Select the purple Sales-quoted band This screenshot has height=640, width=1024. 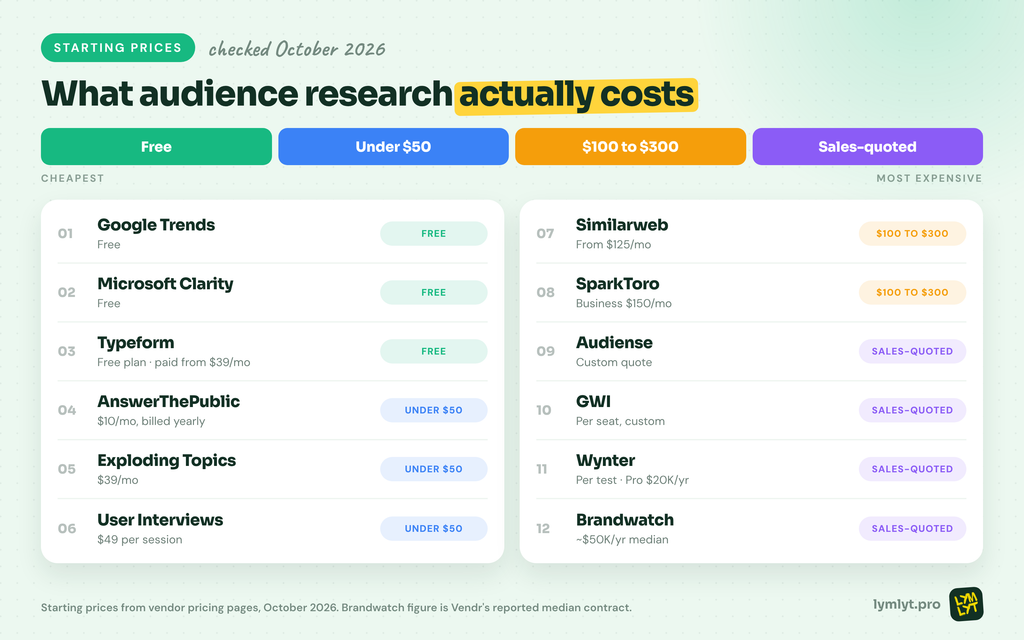pyautogui.click(x=867, y=146)
